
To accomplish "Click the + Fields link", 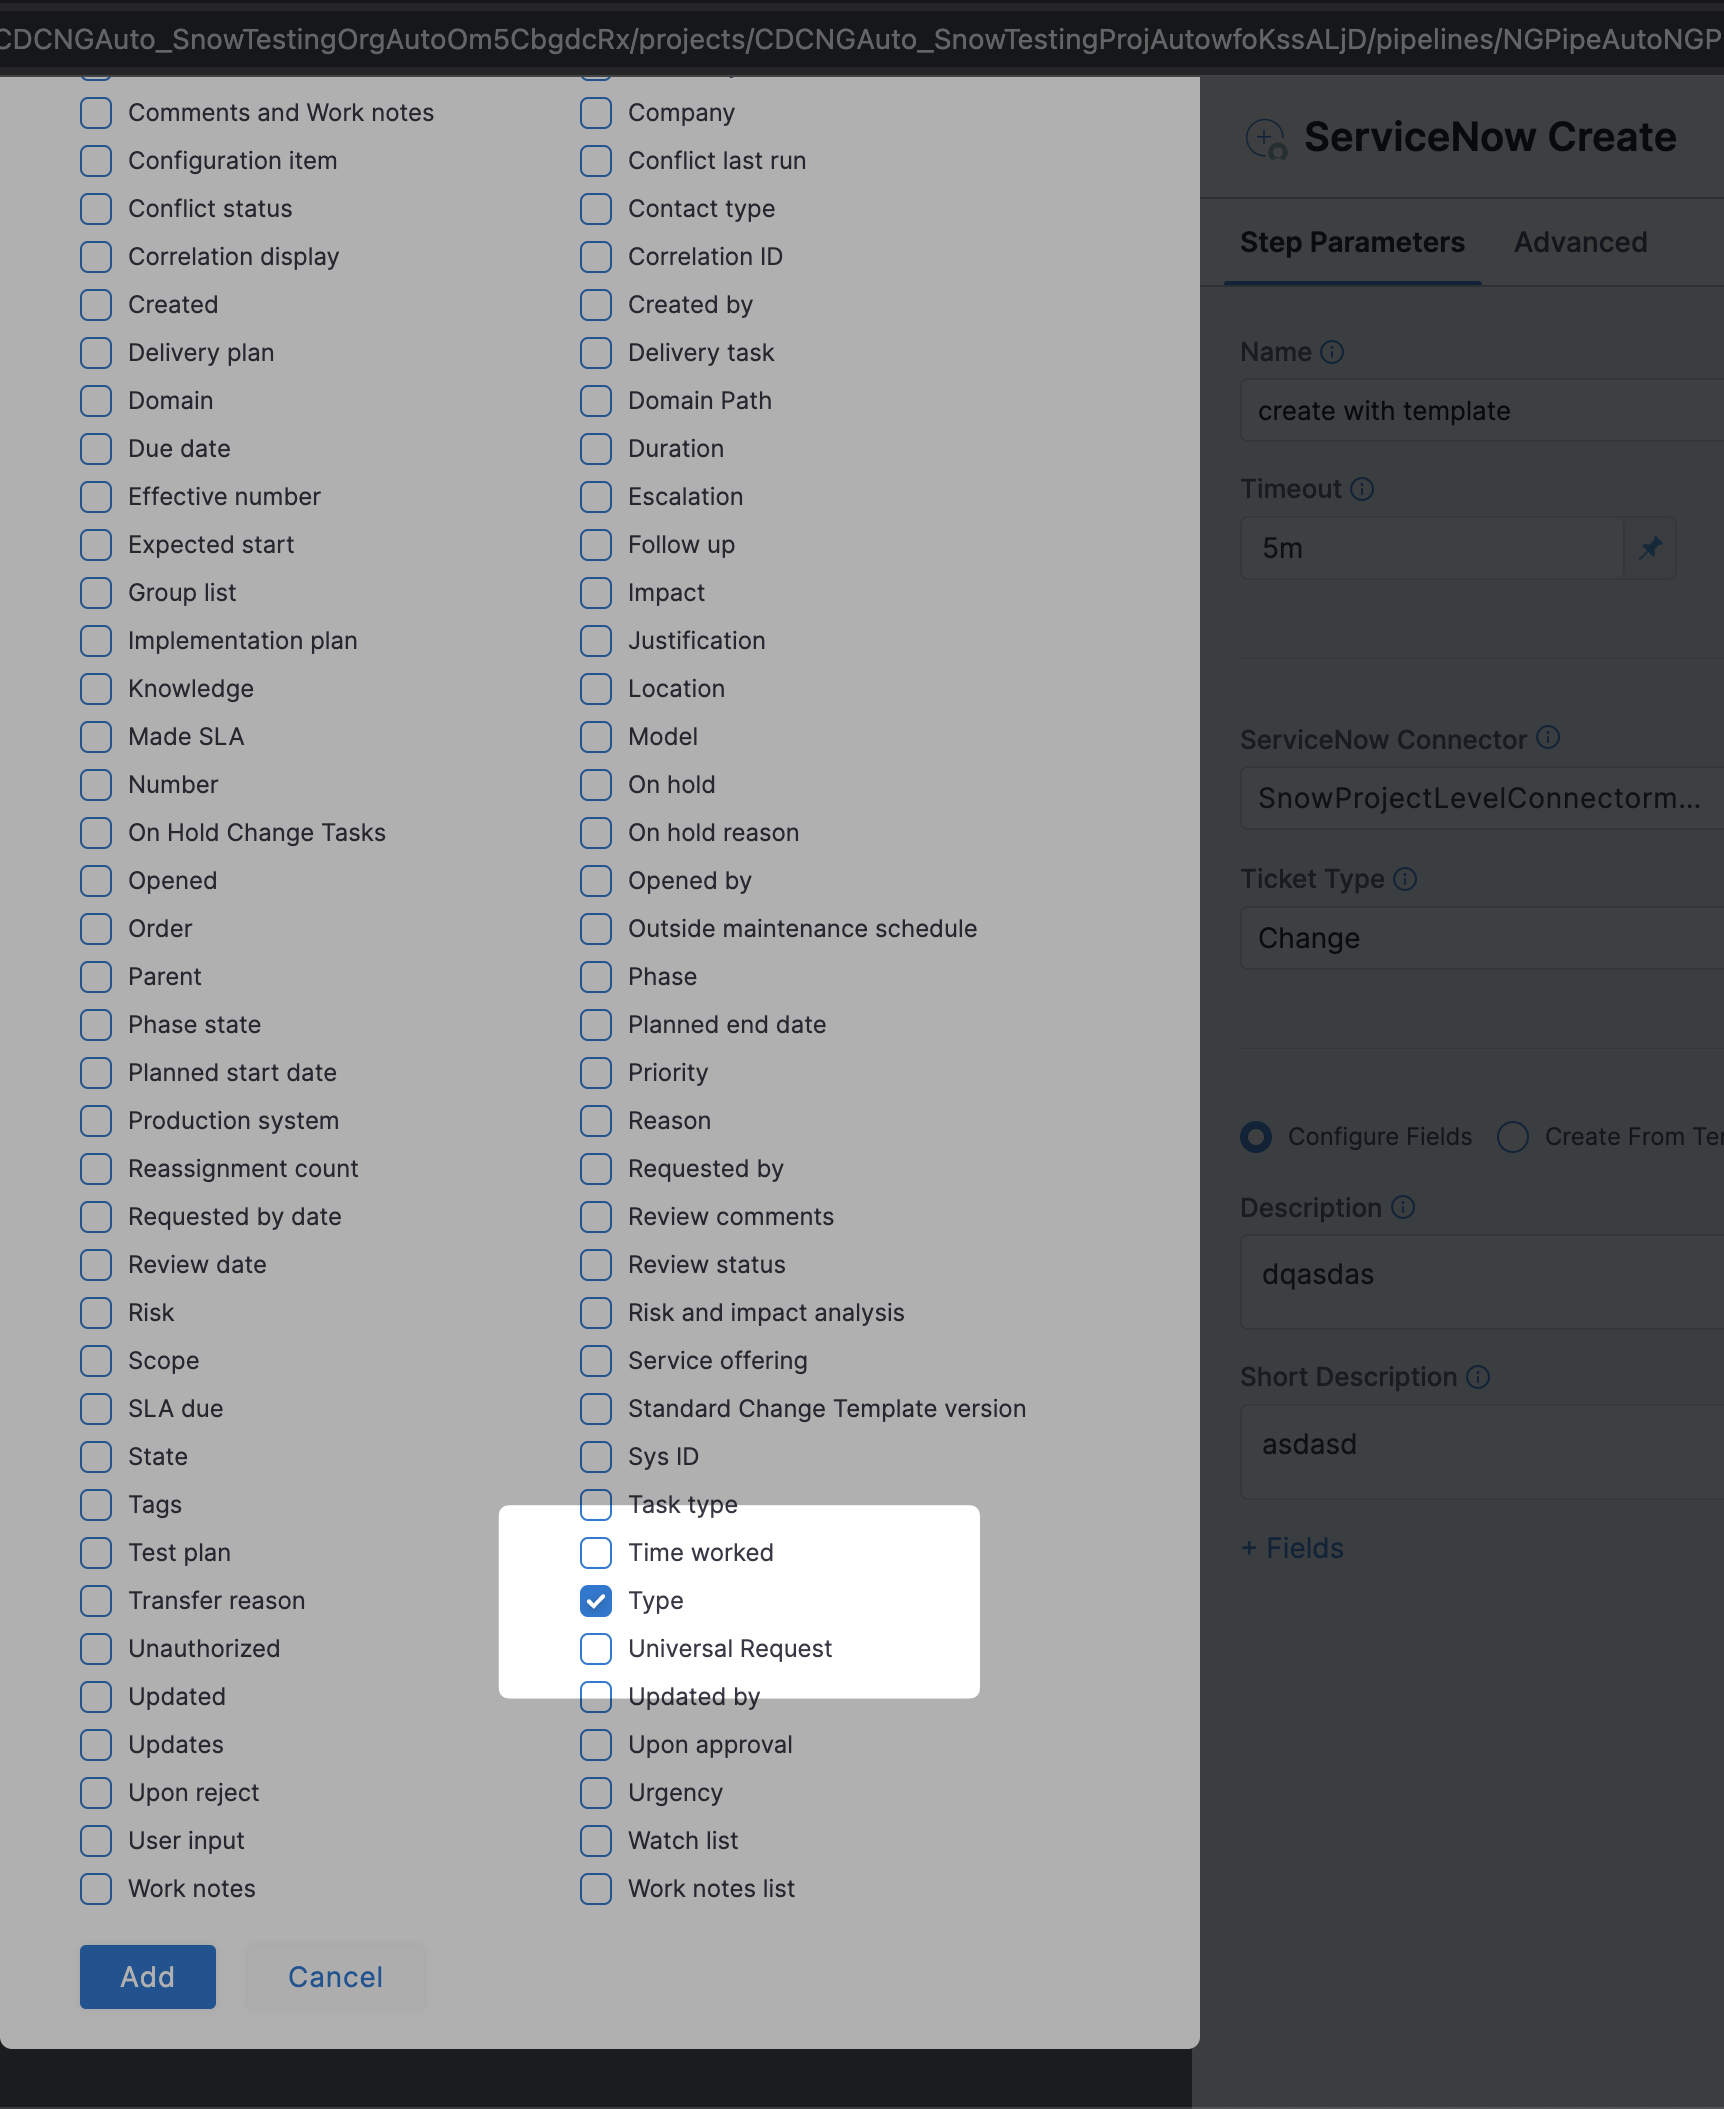I will point(1292,1548).
